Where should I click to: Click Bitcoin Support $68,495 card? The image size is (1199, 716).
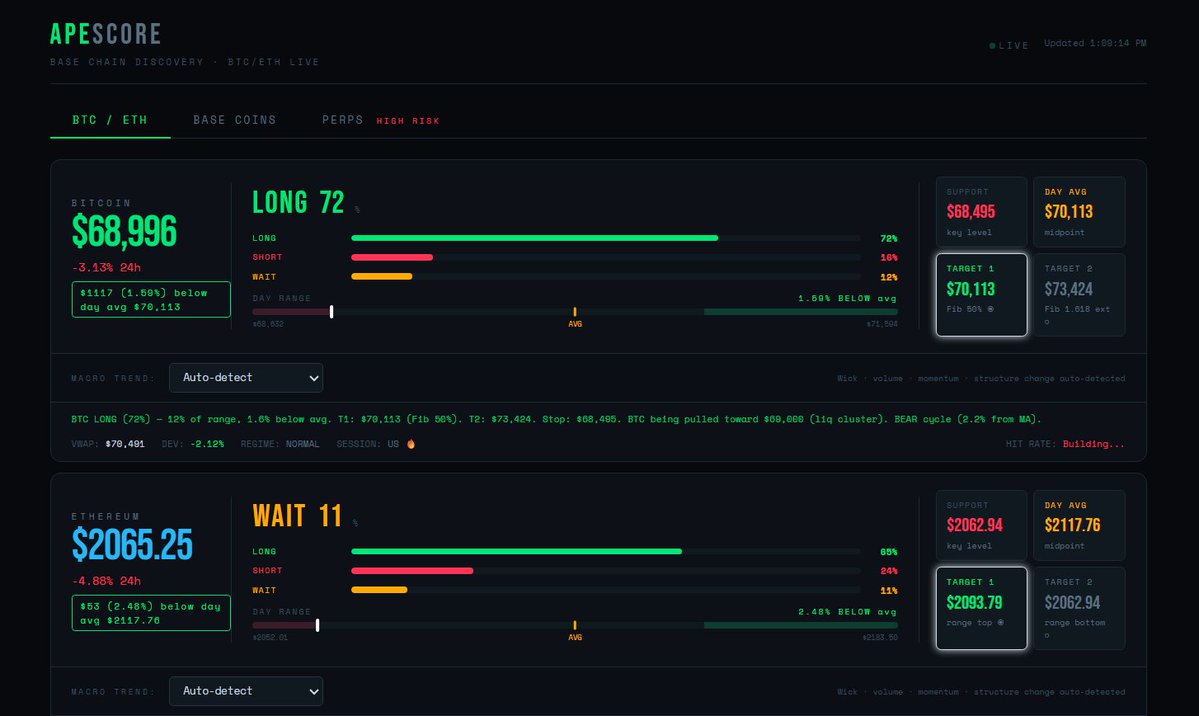pyautogui.click(x=982, y=212)
